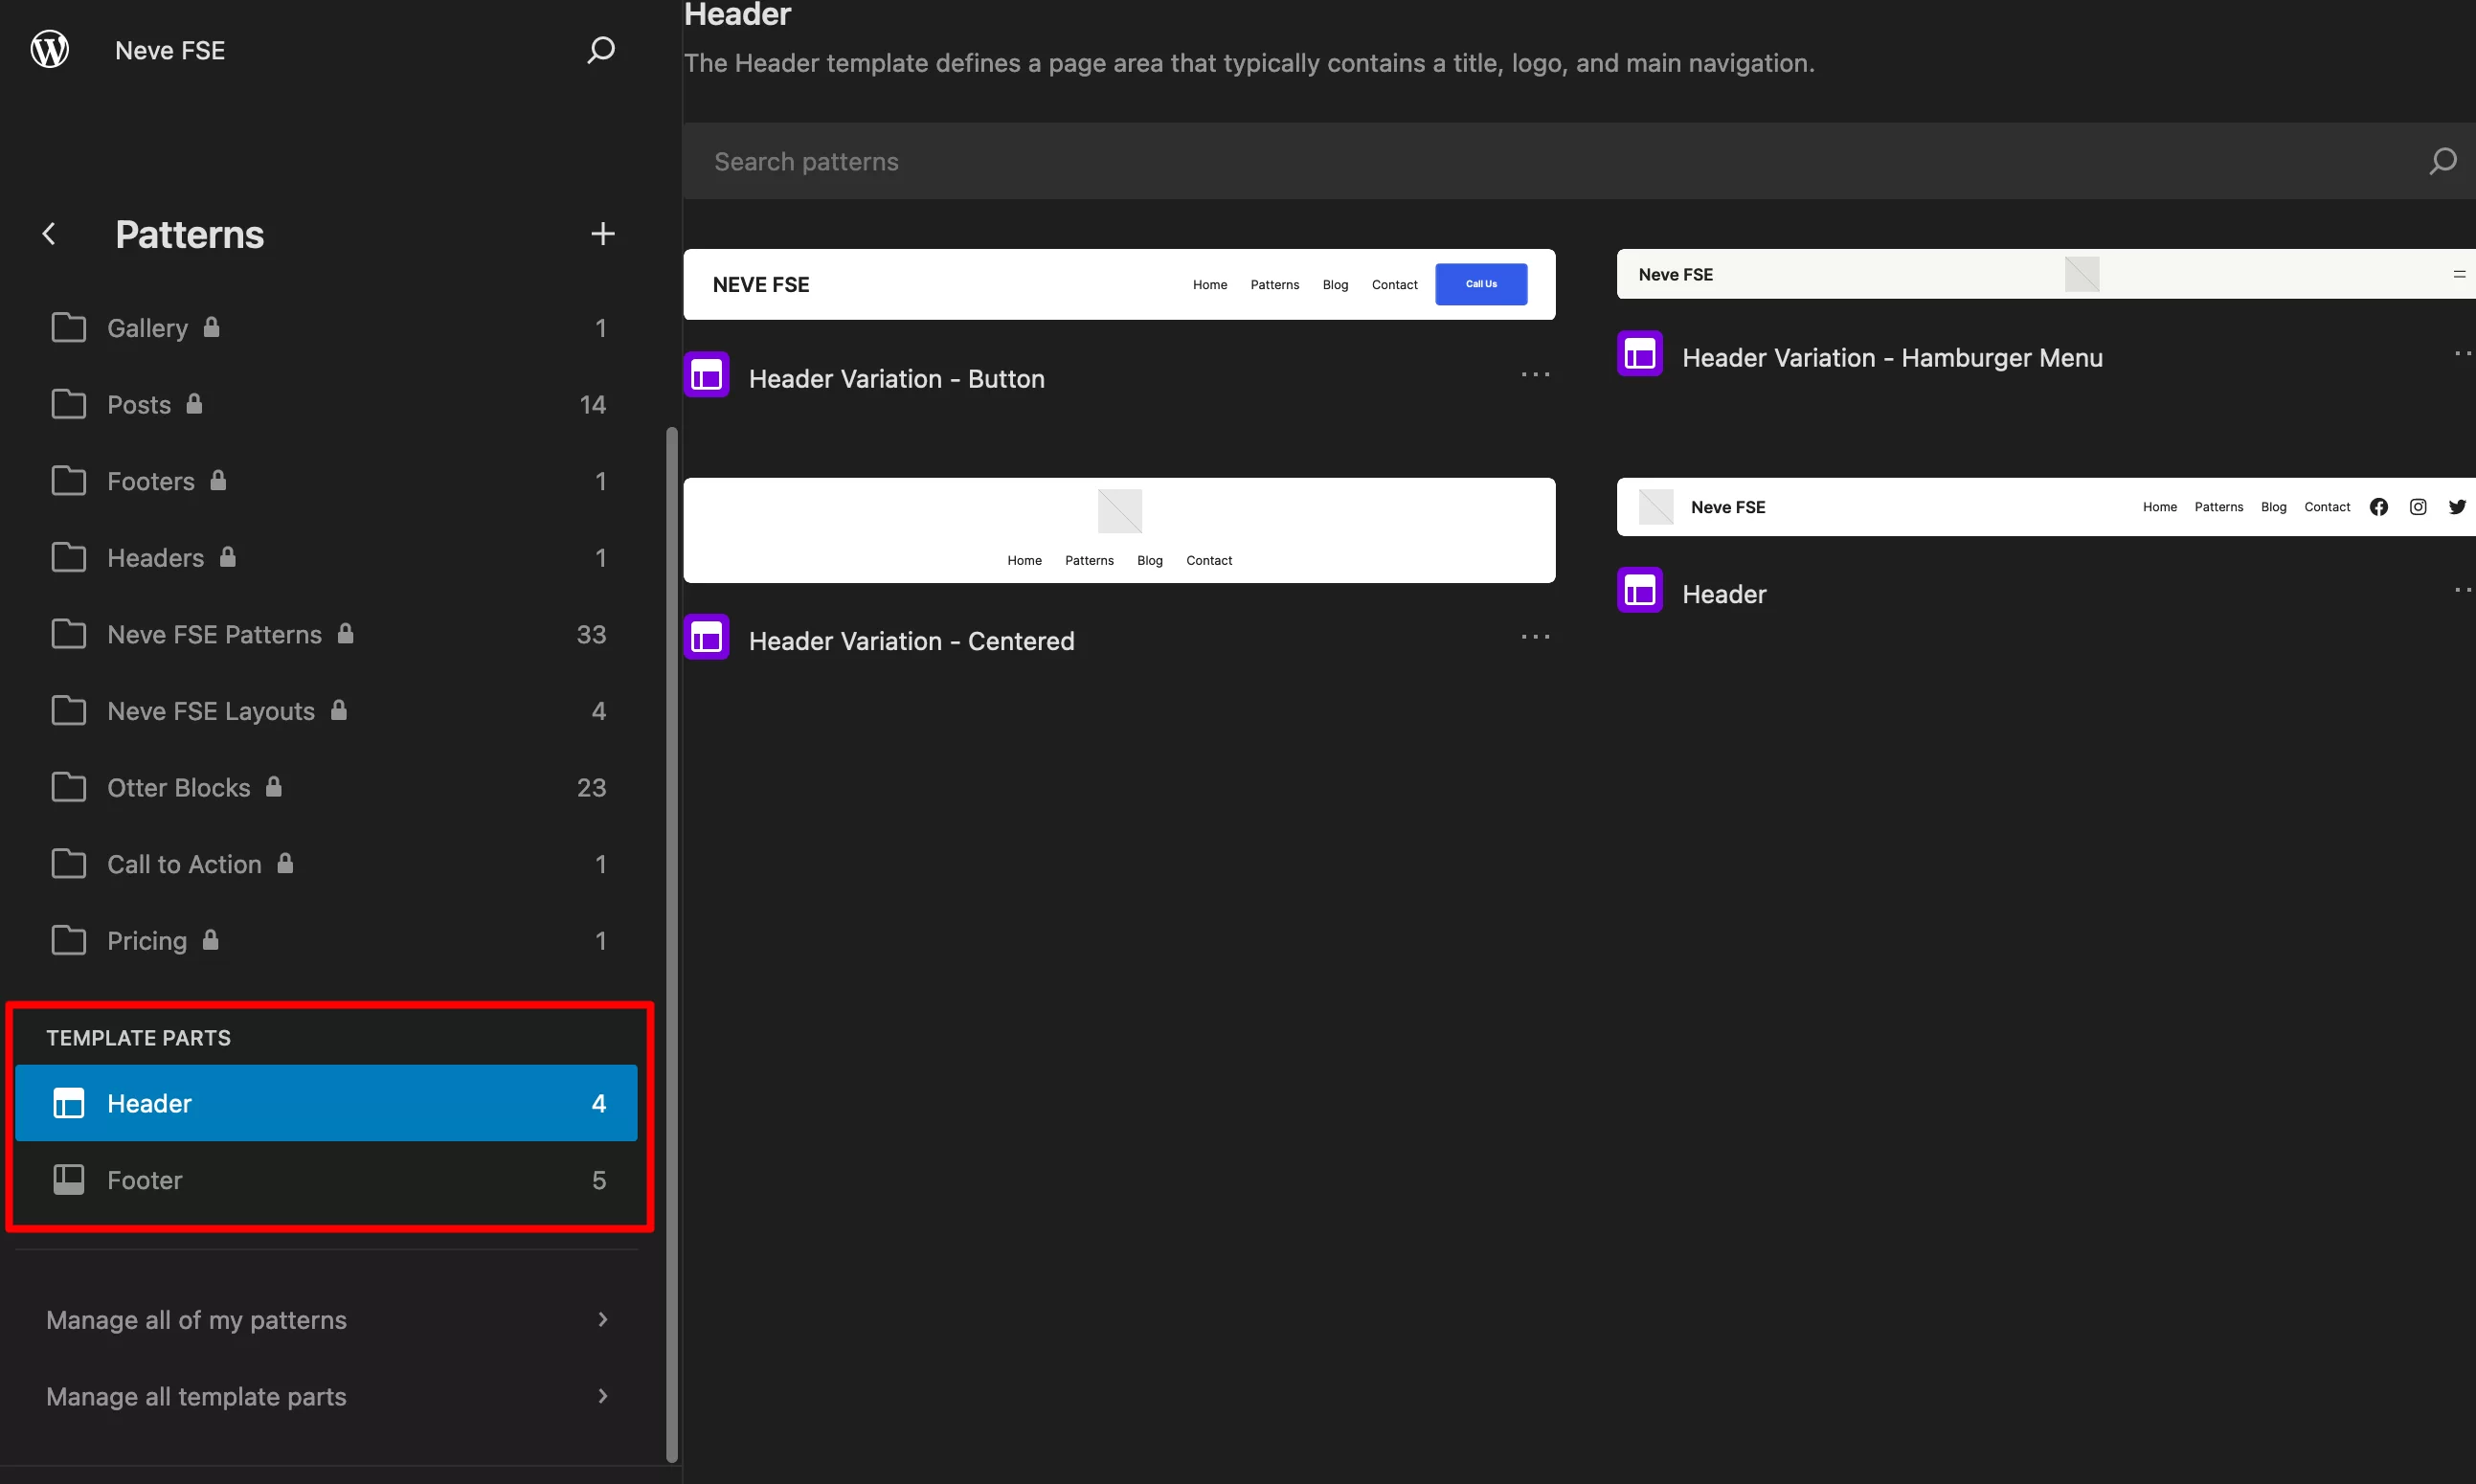This screenshot has height=1484, width=2476.
Task: Open actions menu for Header Variation - Centered
Action: pos(1535,637)
